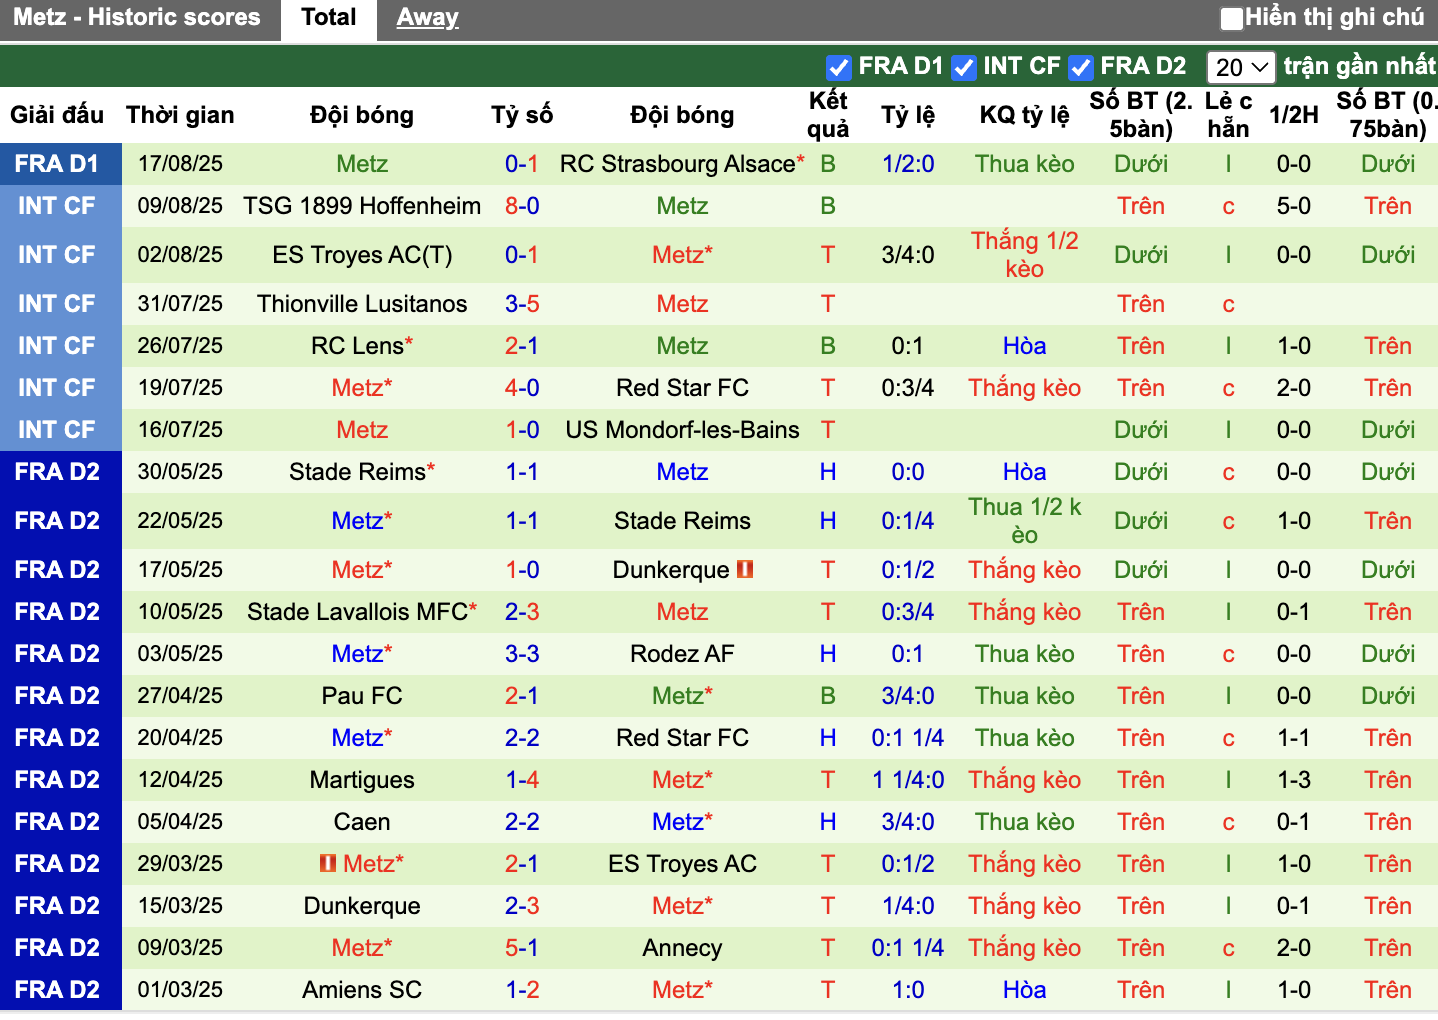Open US Mondorf-les-Bains team link
The width and height of the screenshot is (1438, 1020).
(682, 430)
